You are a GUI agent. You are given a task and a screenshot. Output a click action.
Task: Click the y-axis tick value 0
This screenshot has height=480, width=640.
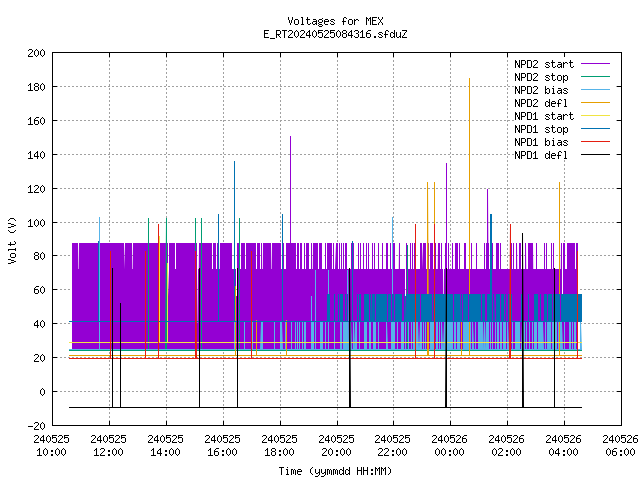[42, 392]
